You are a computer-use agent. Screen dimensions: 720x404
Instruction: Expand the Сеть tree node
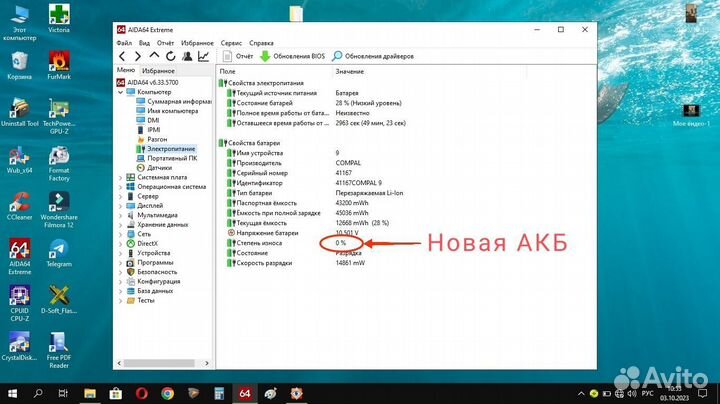click(x=121, y=234)
